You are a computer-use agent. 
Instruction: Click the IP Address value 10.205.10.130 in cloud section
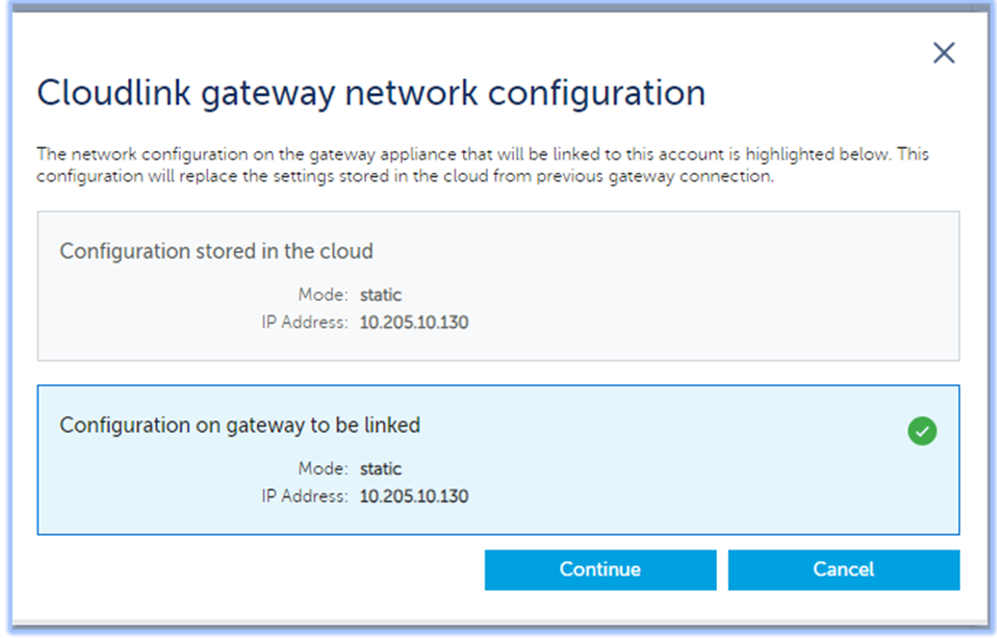[x=413, y=323]
